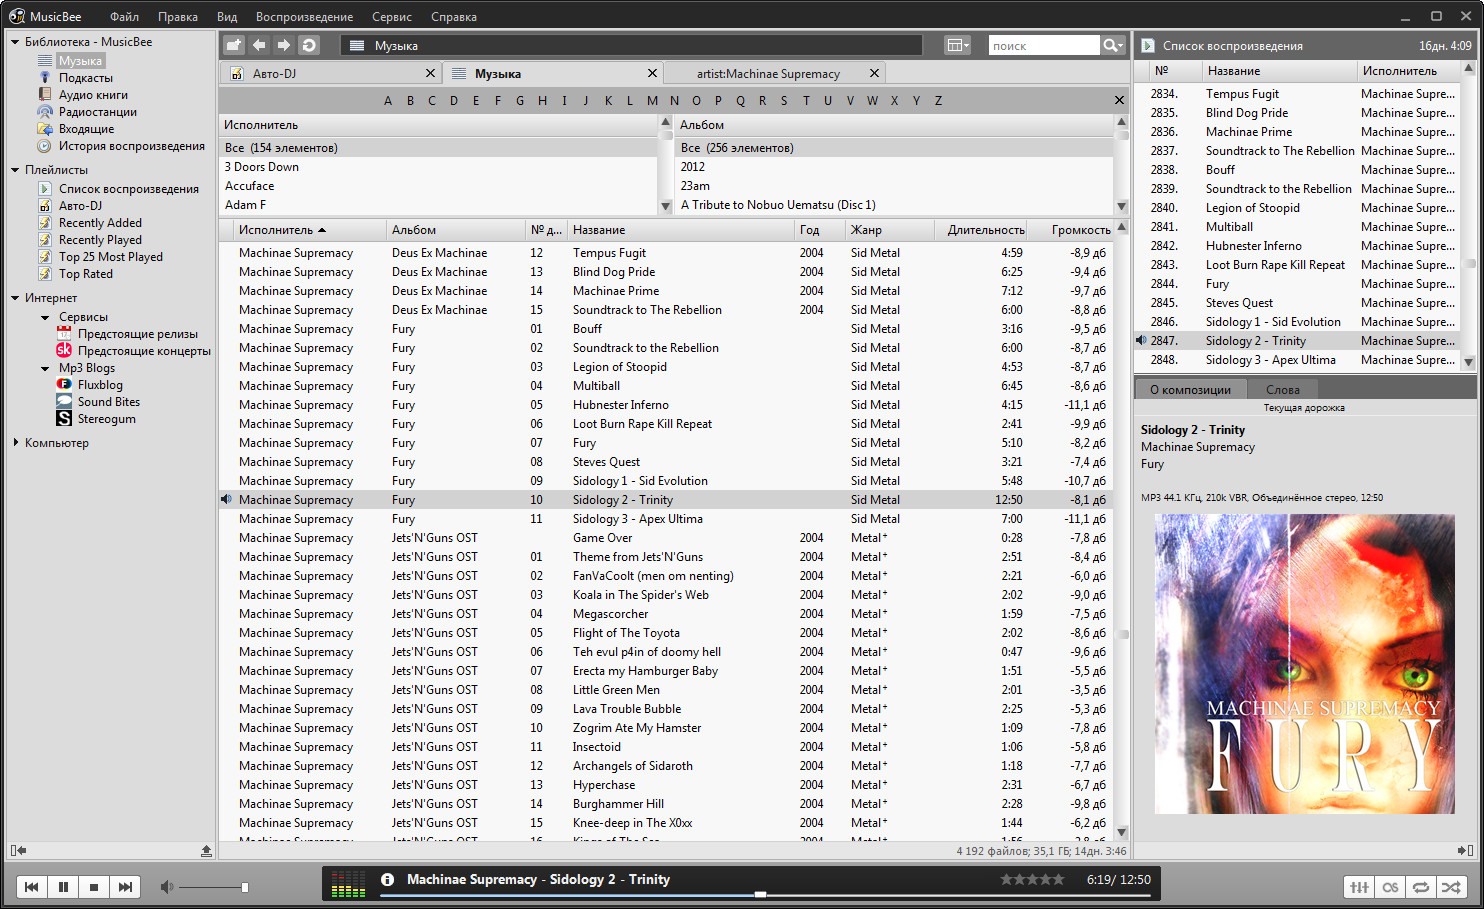Open Предстоящие концерты service

(x=144, y=351)
